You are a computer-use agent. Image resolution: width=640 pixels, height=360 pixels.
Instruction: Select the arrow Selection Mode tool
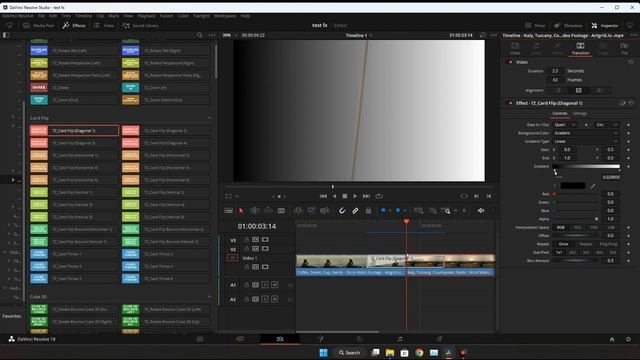(x=241, y=211)
